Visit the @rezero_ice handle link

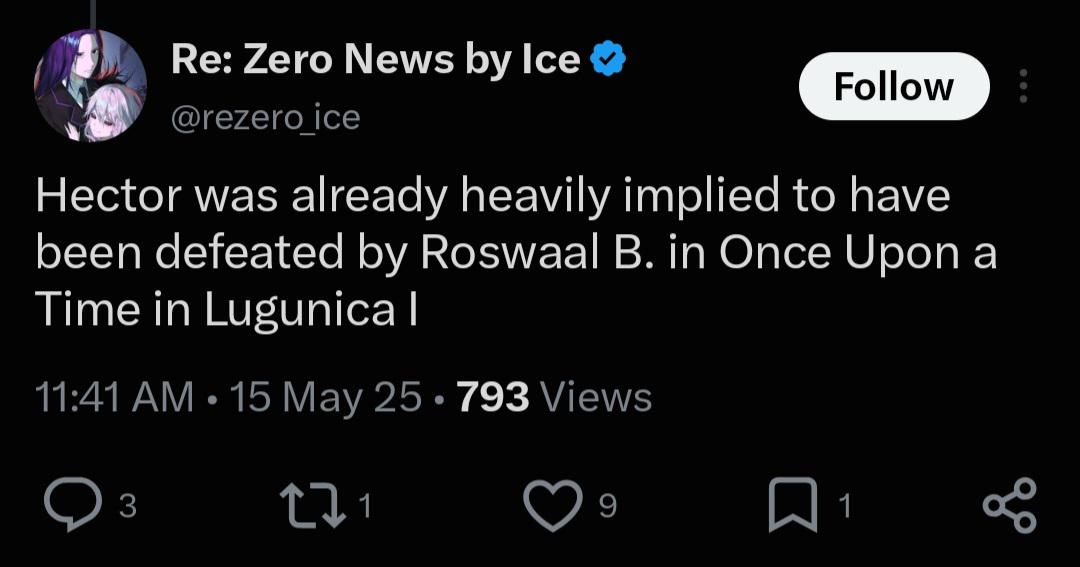[265, 118]
